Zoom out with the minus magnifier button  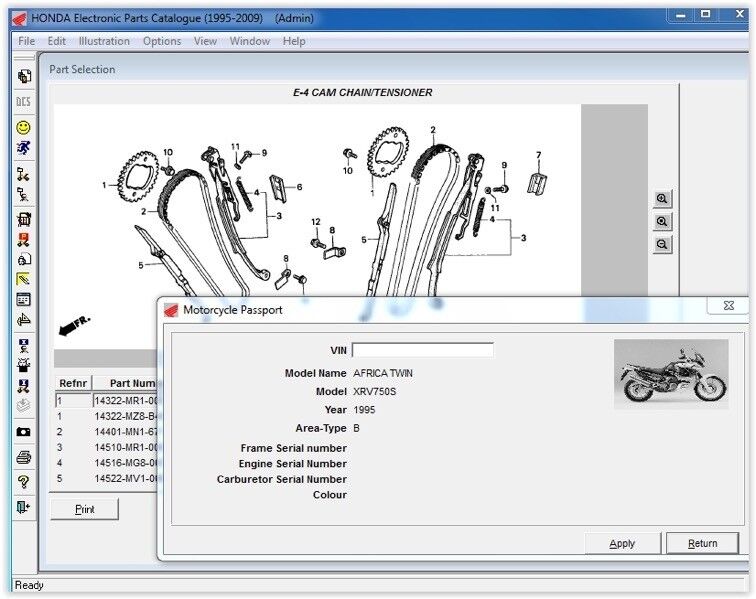point(662,244)
